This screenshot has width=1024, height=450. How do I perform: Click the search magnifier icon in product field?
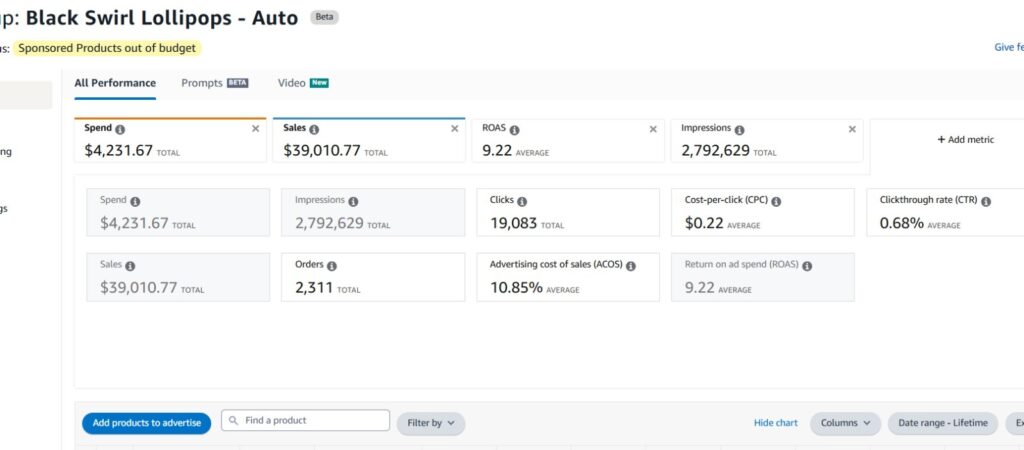(233, 421)
